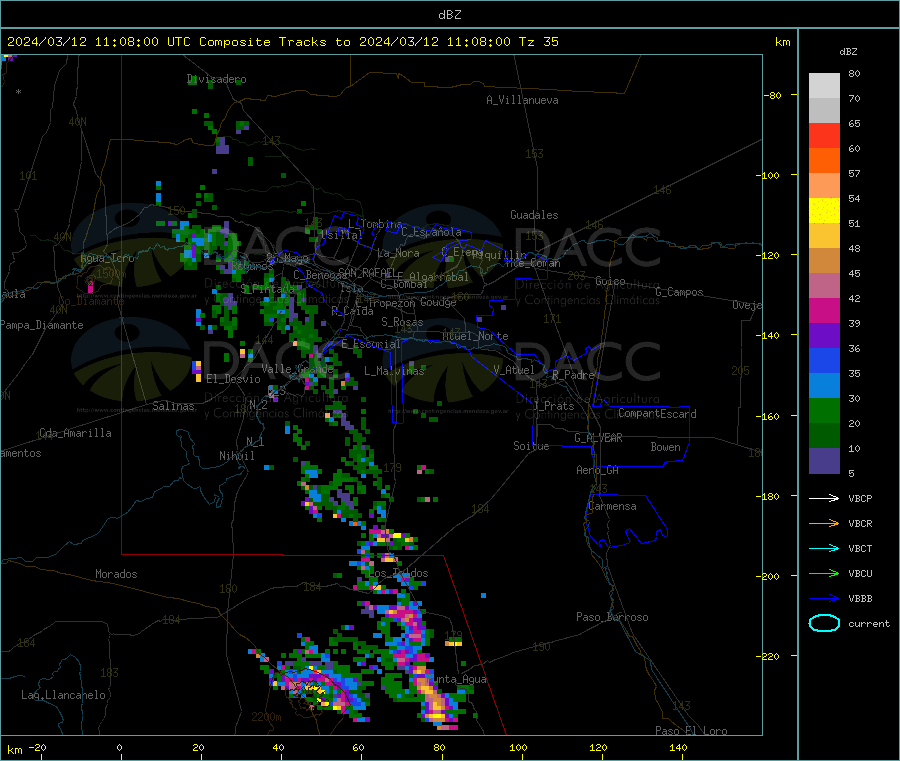Select the yellow 54 dBZ color swatch
Screen dimensions: 900x761
click(824, 211)
